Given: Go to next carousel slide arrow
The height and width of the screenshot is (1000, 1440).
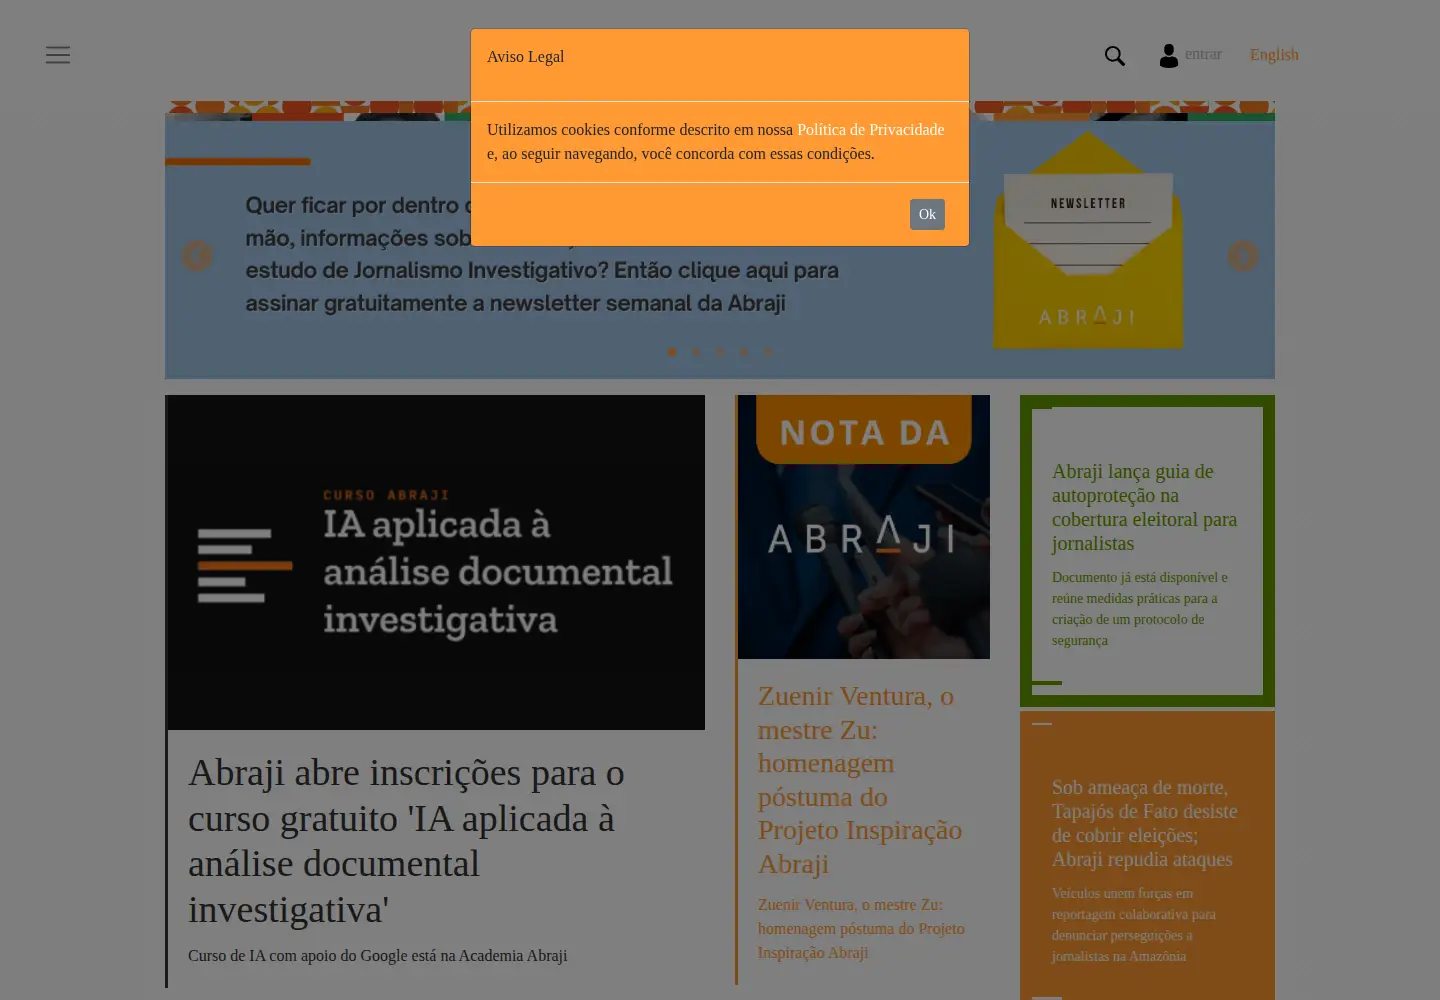Looking at the screenshot, I should click(1243, 256).
